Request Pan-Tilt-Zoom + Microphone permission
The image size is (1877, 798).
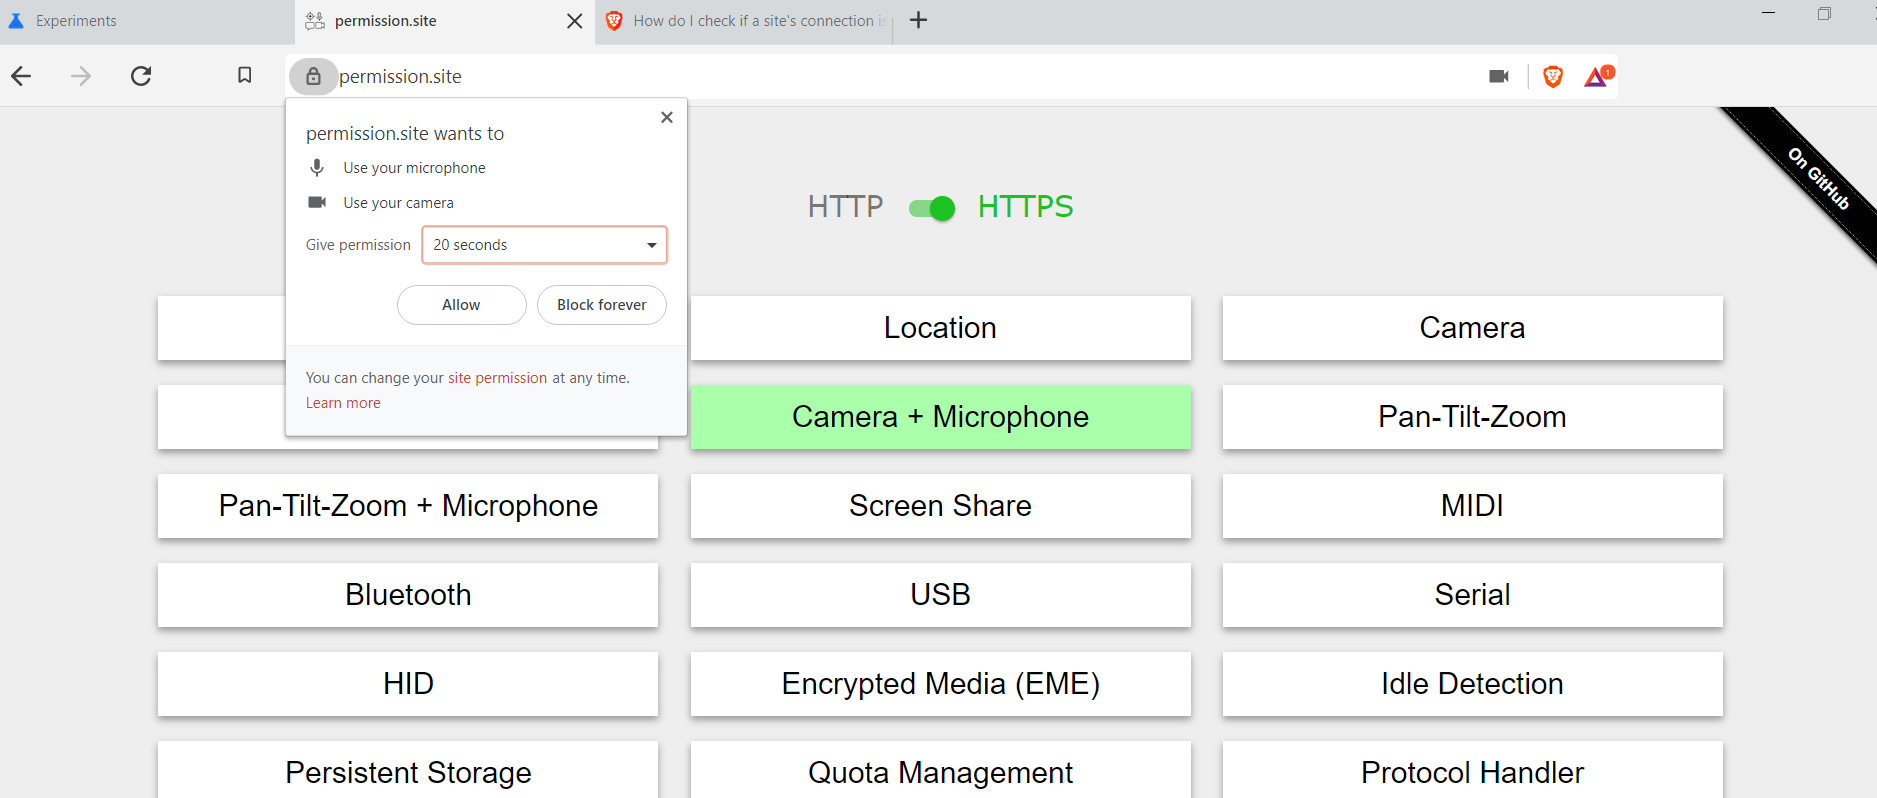coord(408,506)
